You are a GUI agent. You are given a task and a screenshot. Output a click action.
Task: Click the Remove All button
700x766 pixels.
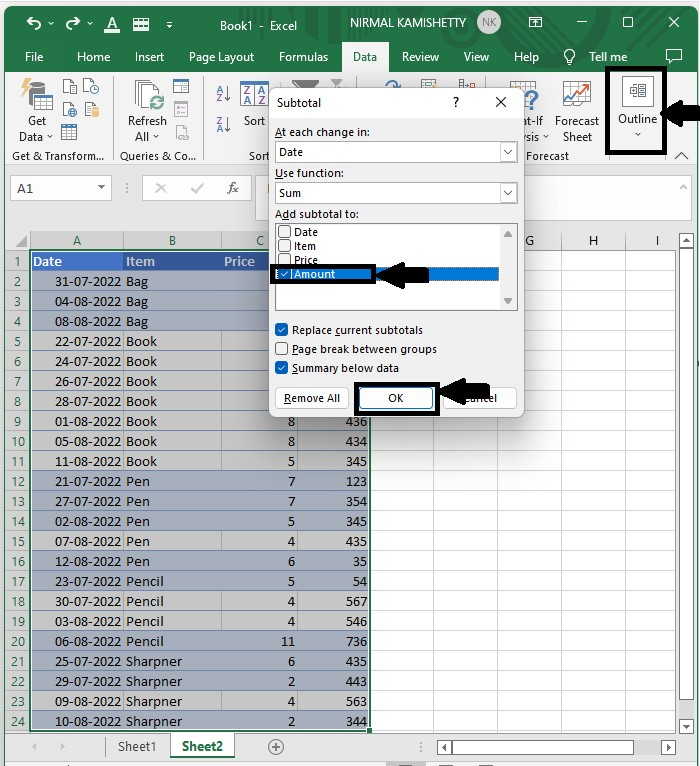click(312, 398)
